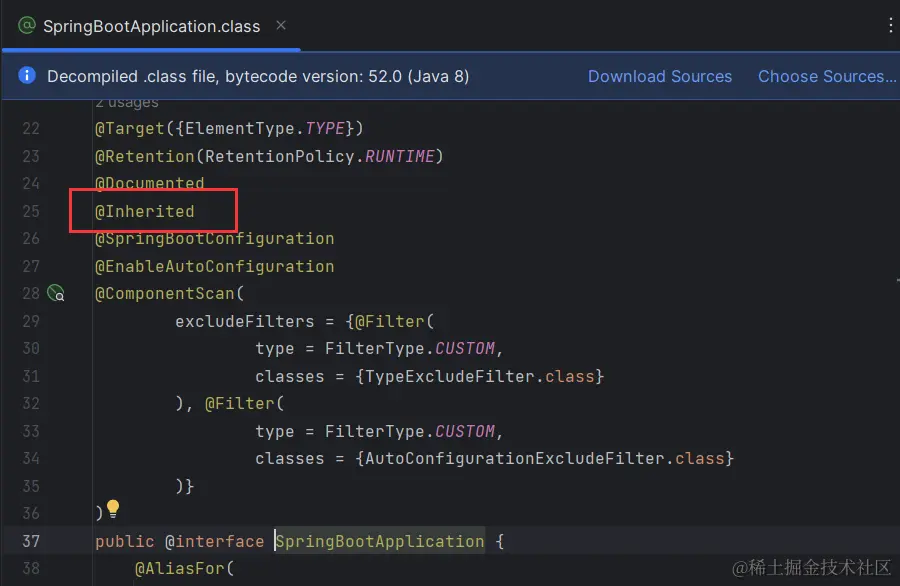The image size is (900, 586).
Task: Click the @Retention annotation on line 23
Action: point(145,156)
